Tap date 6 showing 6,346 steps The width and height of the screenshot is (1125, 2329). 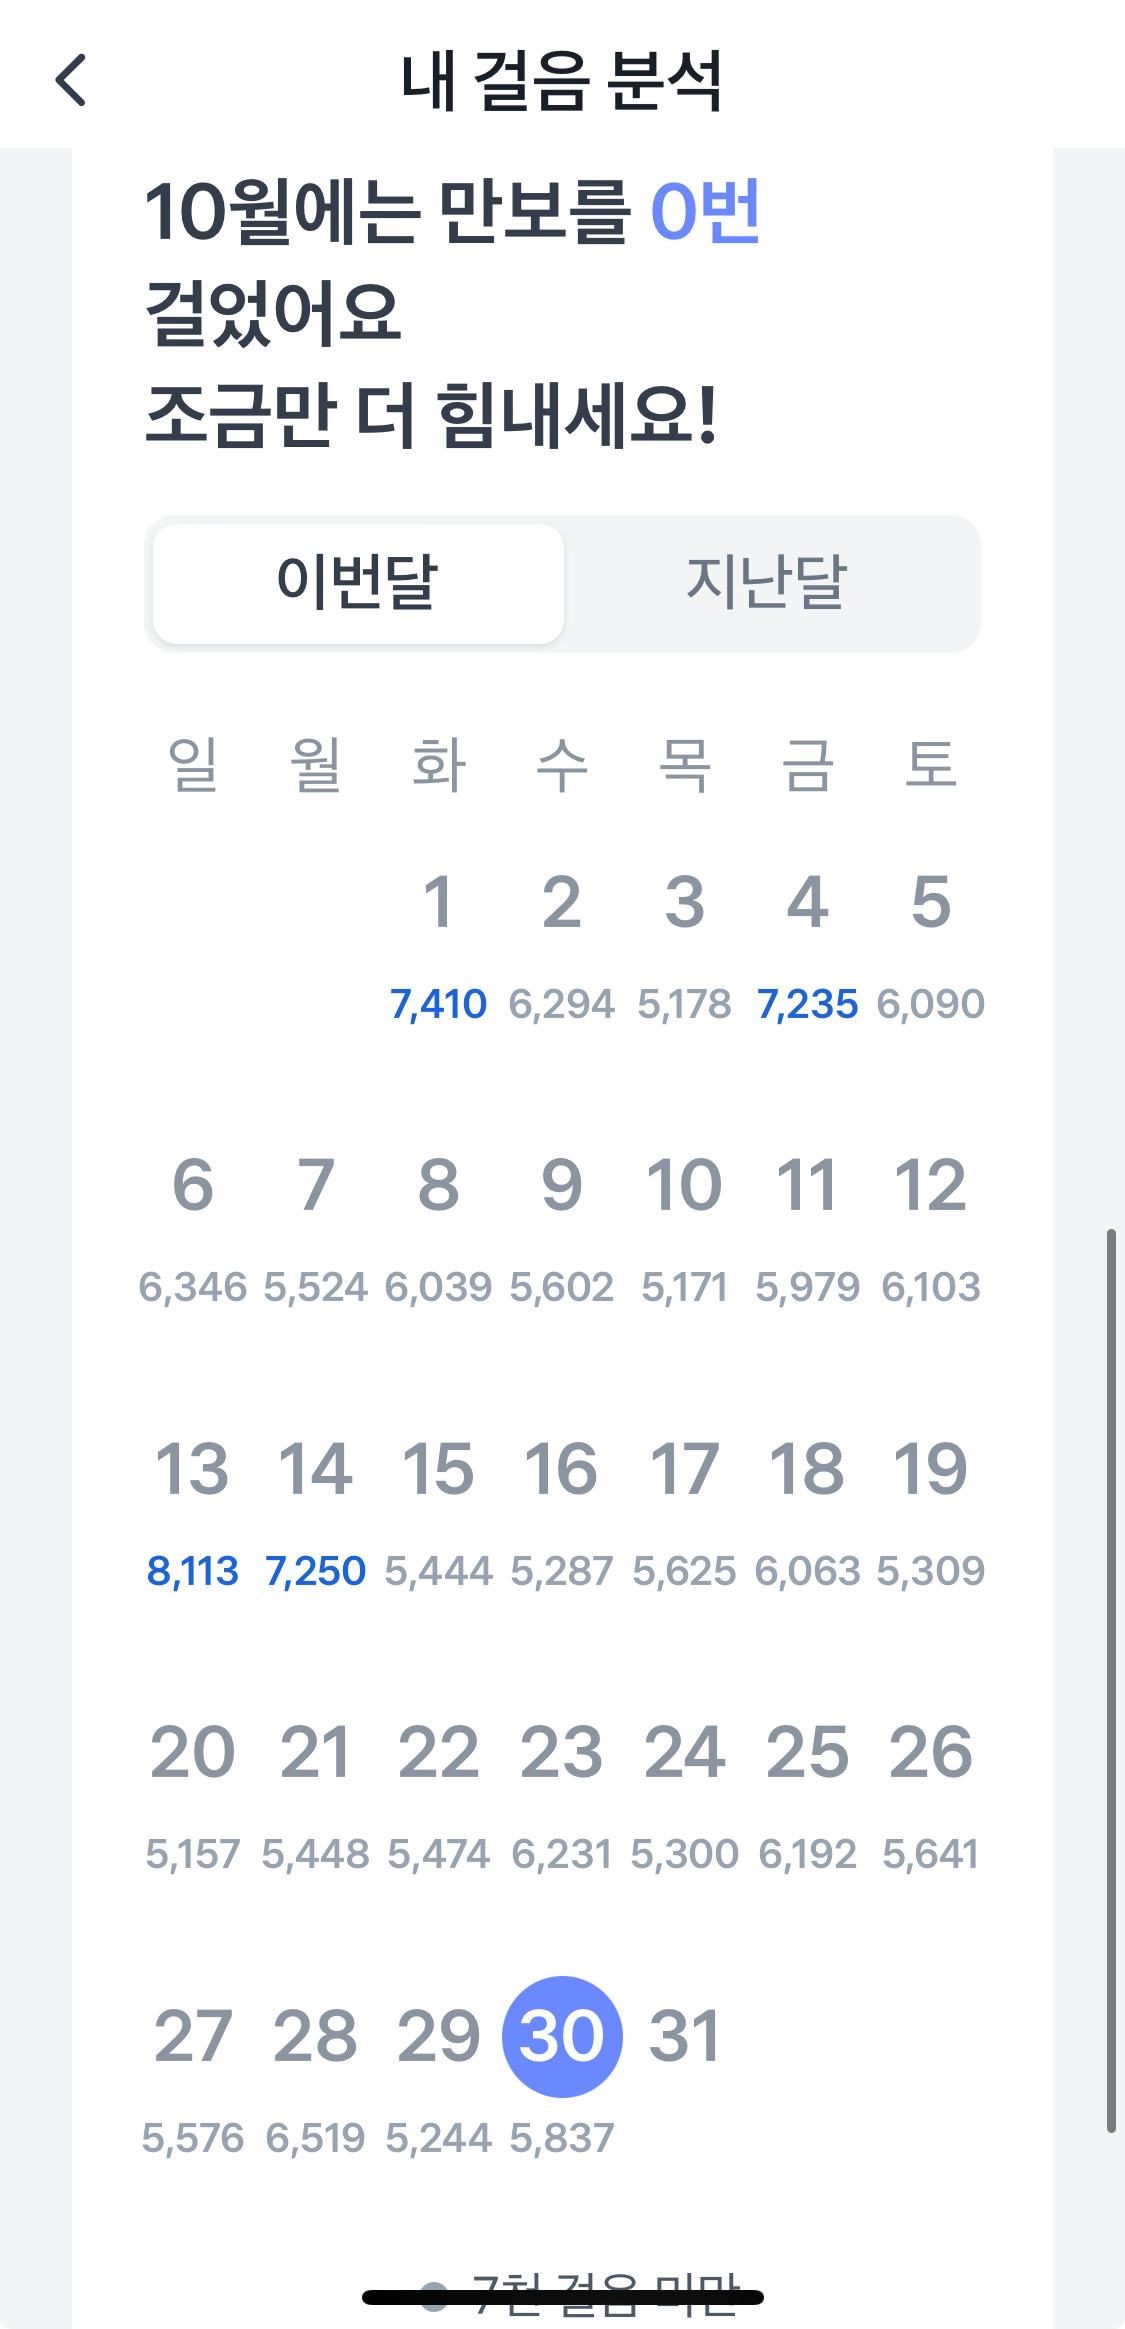[x=192, y=1186]
